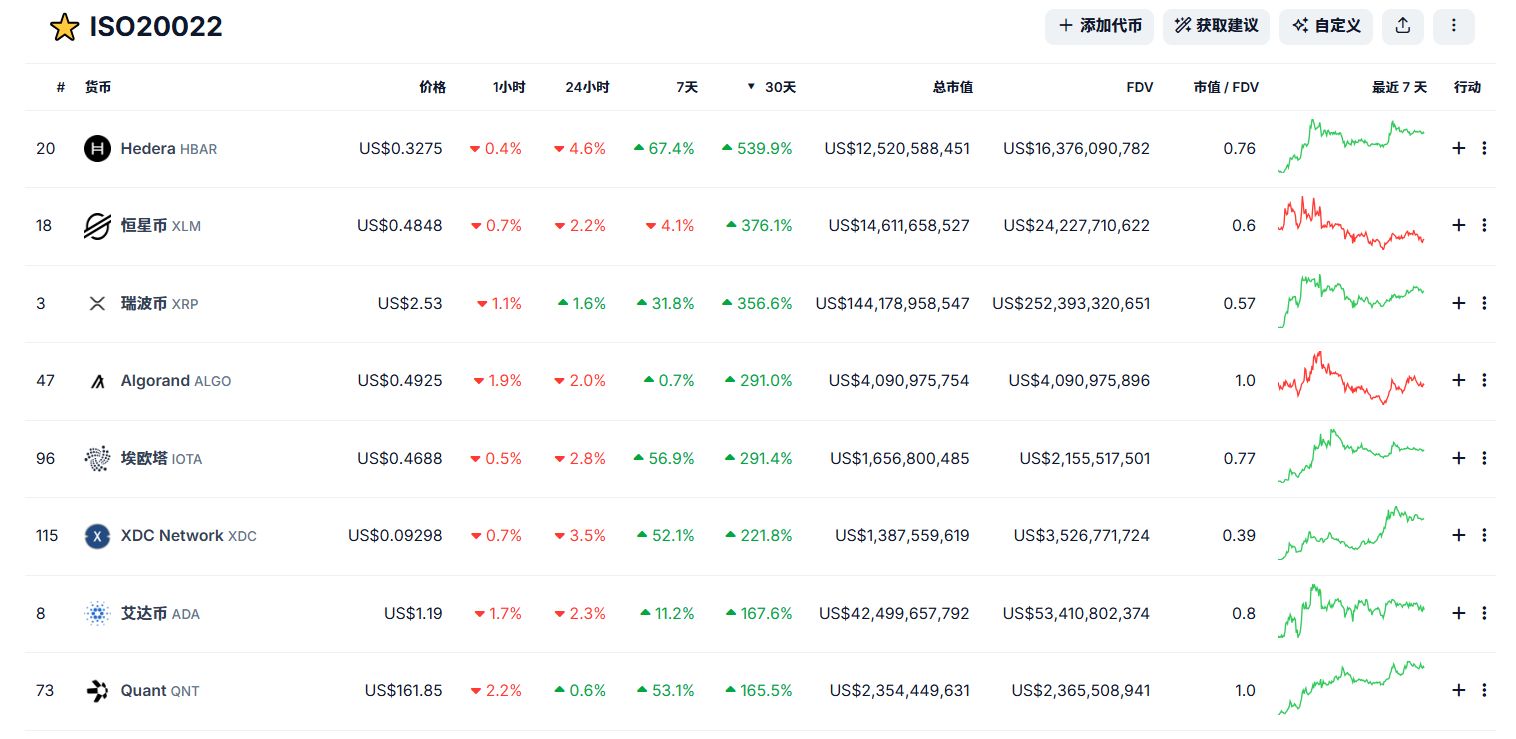Click the 添加代币 button
Screen dimensions: 1516x739
point(1100,26)
